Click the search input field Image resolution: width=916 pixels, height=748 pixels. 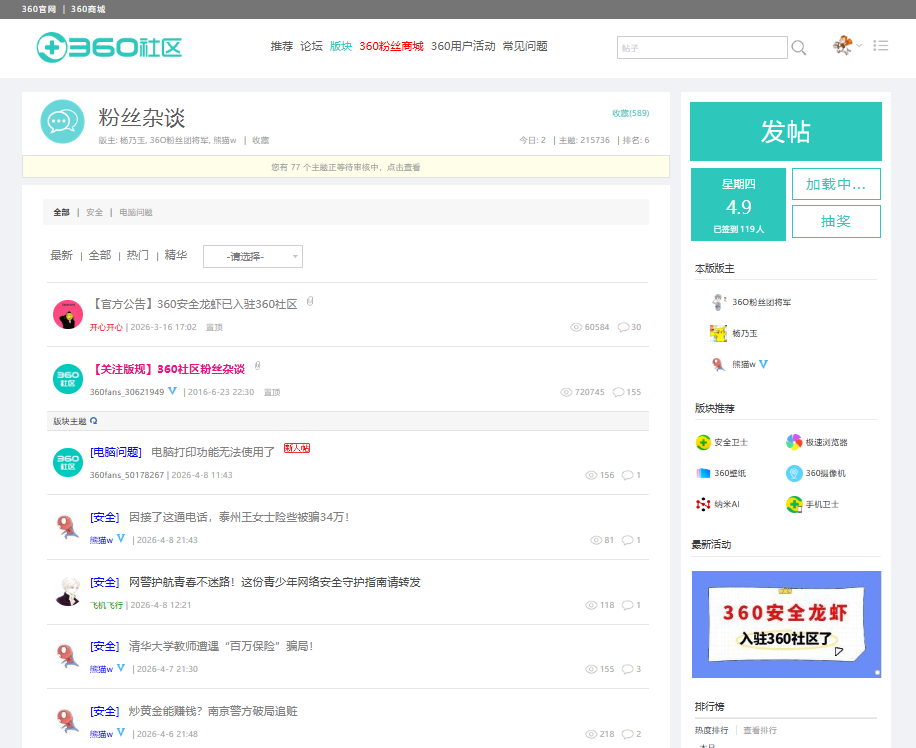point(702,48)
